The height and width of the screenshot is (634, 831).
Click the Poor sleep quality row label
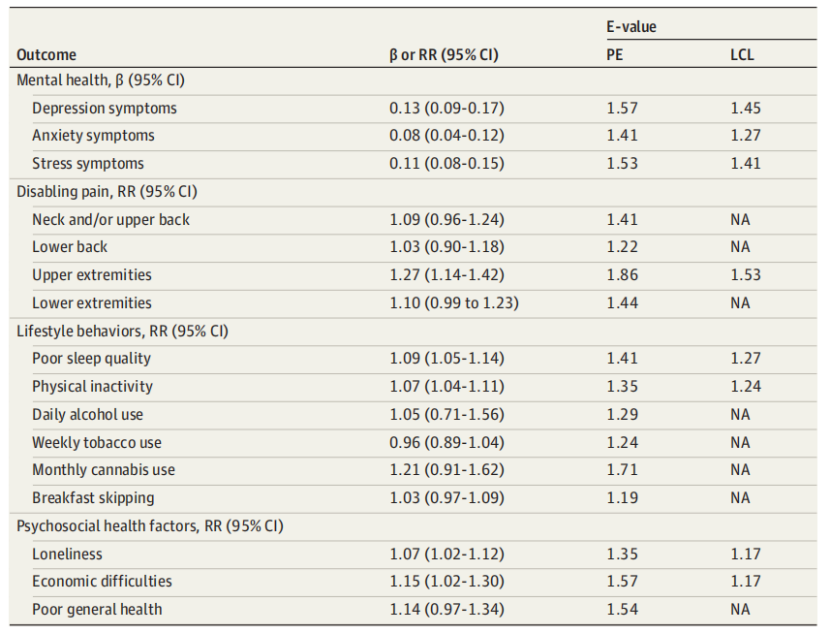(91, 358)
